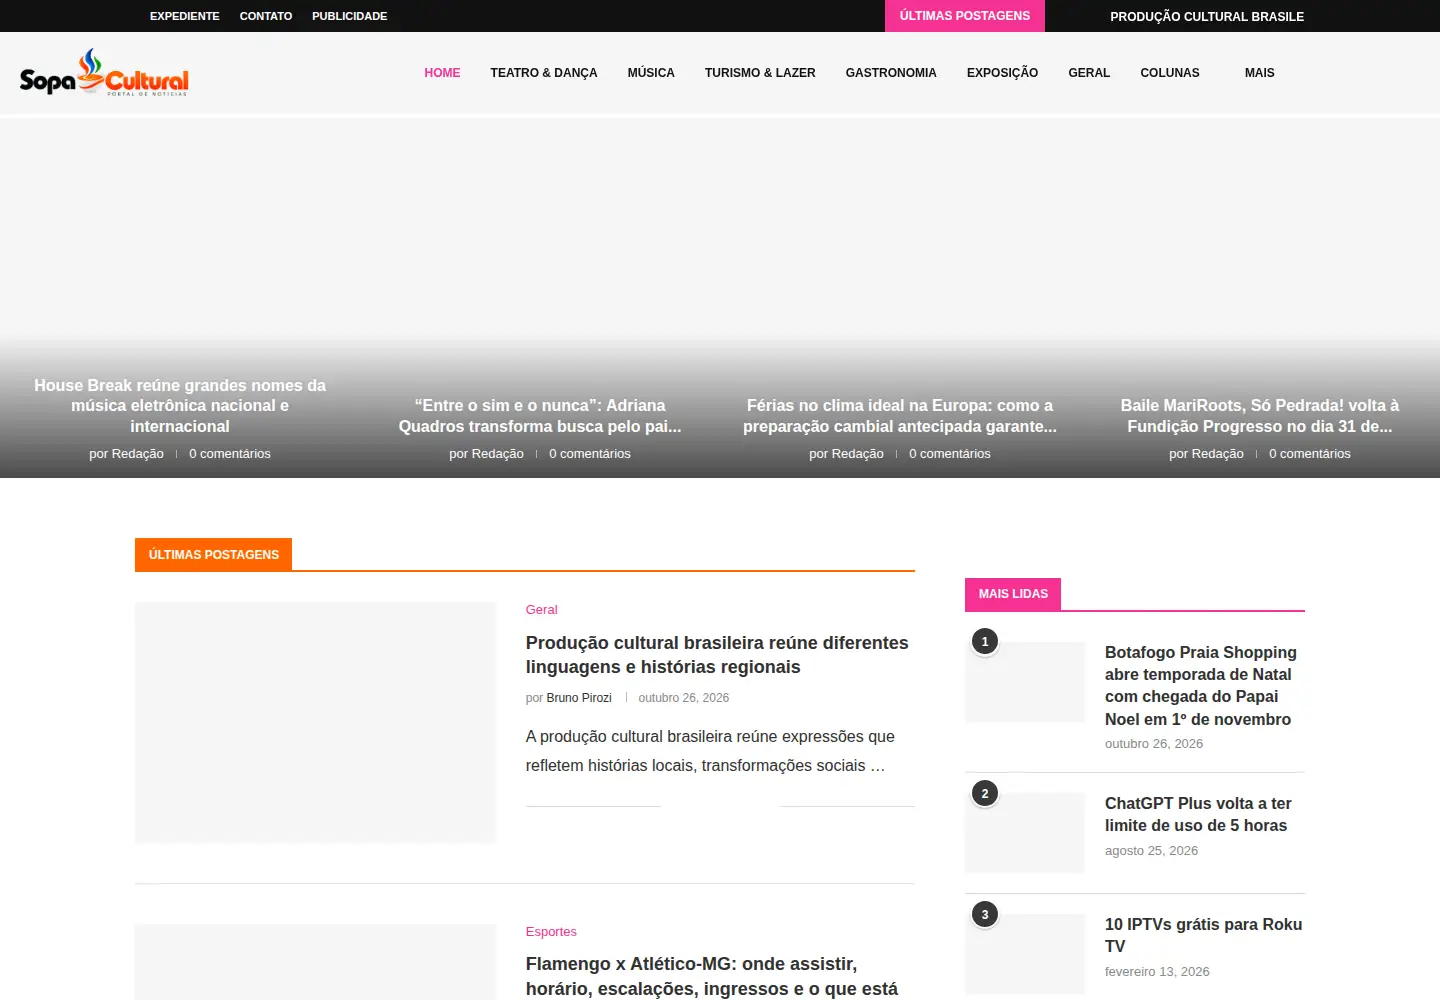Open the Turismo & Lazer menu
The image size is (1440, 1000).
point(760,73)
